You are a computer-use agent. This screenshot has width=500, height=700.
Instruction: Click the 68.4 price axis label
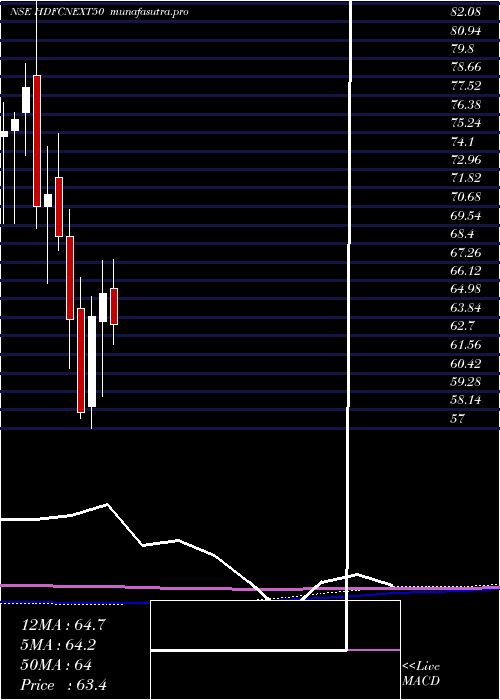click(462, 234)
